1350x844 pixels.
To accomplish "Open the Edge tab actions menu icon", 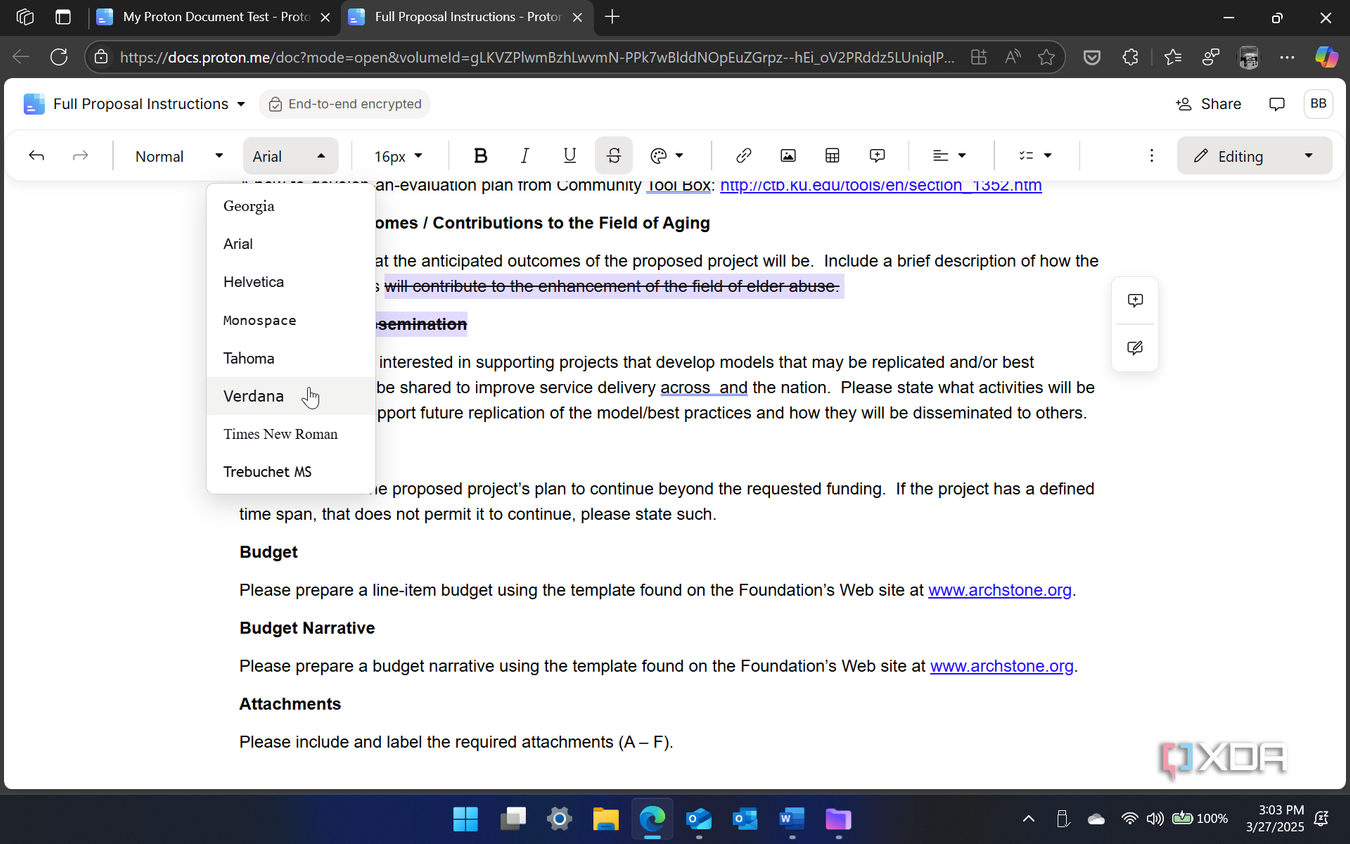I will (x=63, y=17).
